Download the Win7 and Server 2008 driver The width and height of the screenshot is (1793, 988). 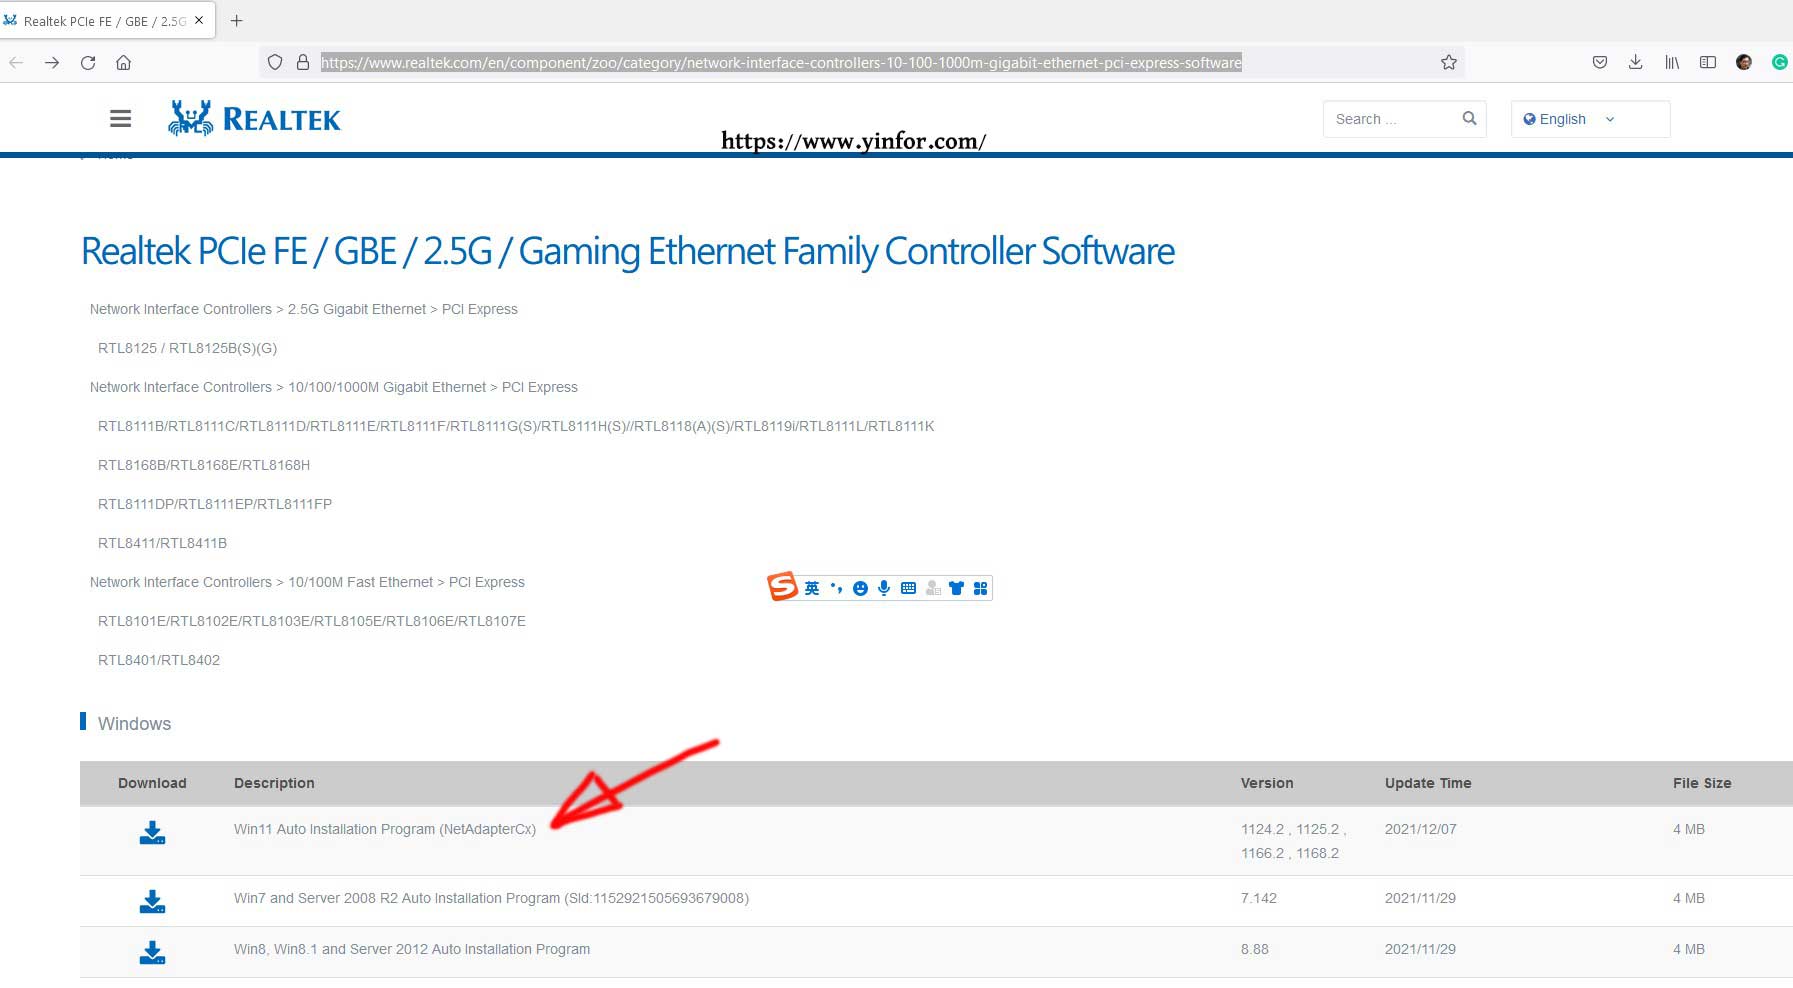[152, 901]
